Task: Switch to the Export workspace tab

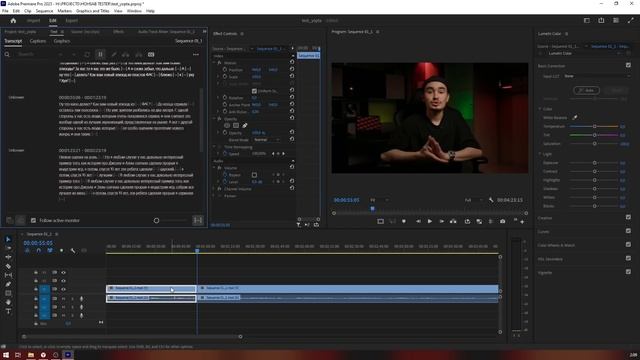Action: pyautogui.click(x=71, y=20)
